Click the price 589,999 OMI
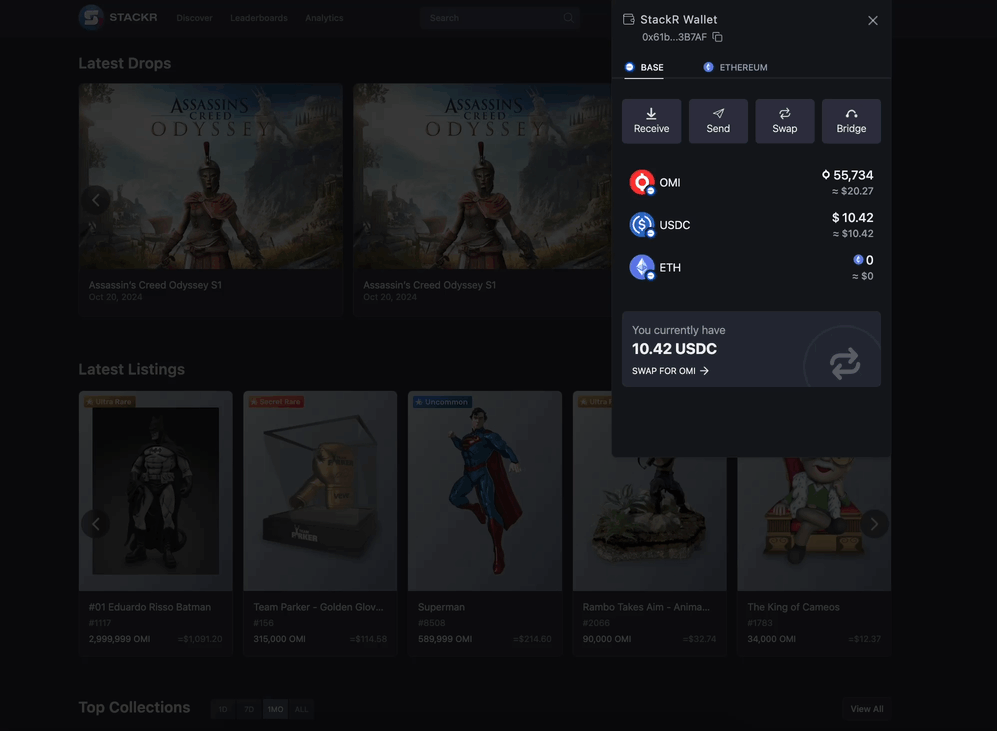 coord(444,639)
